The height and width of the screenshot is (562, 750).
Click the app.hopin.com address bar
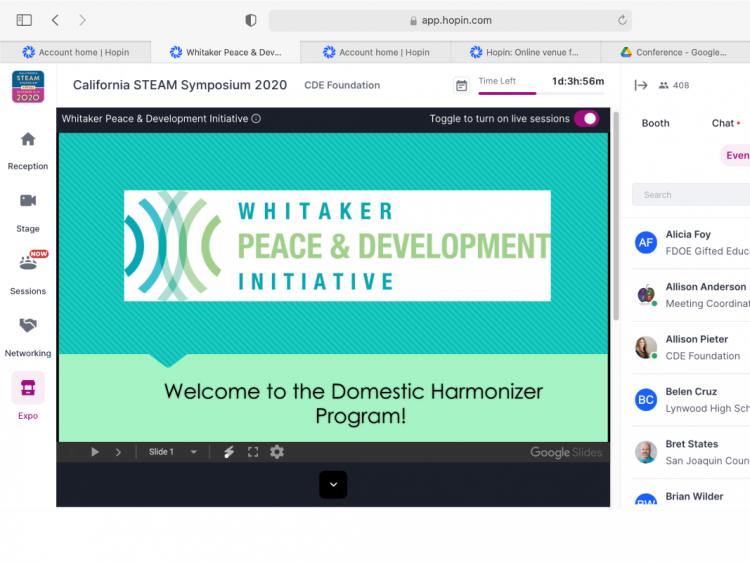(x=450, y=20)
